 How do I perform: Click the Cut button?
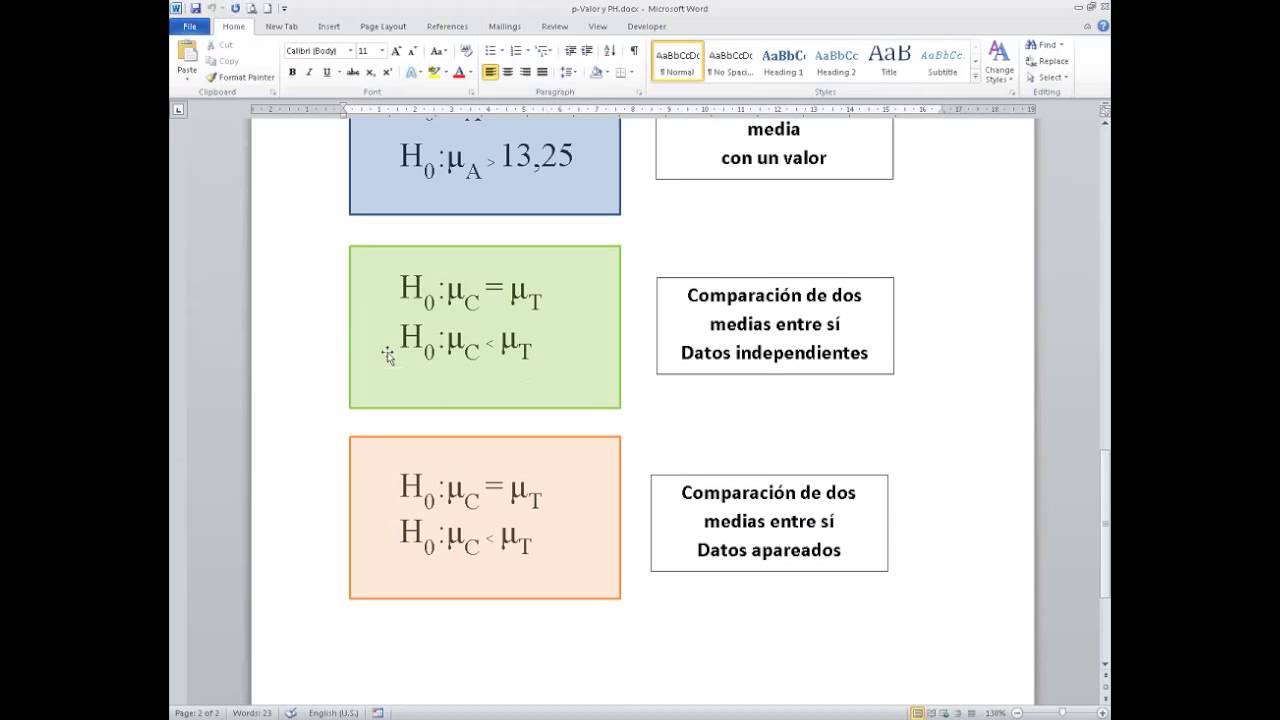(220, 45)
